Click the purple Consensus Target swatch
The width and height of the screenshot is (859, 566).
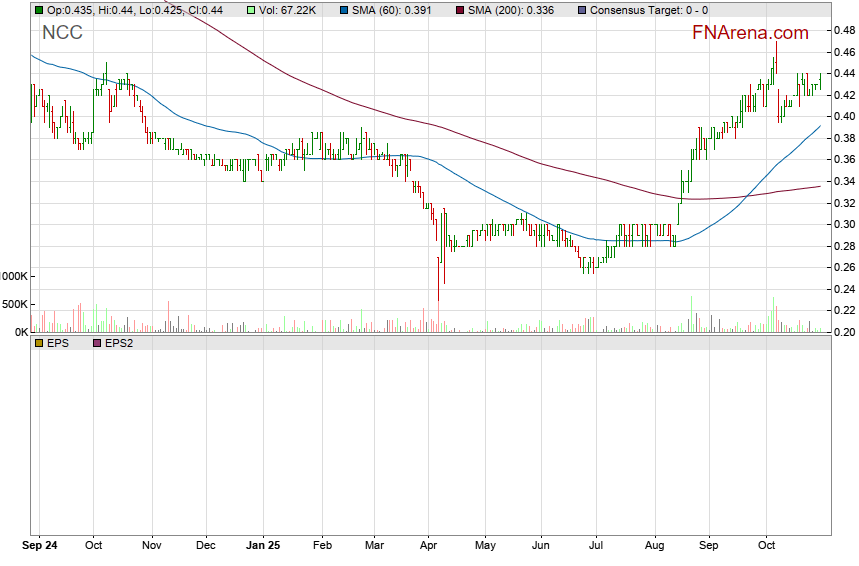coord(583,10)
